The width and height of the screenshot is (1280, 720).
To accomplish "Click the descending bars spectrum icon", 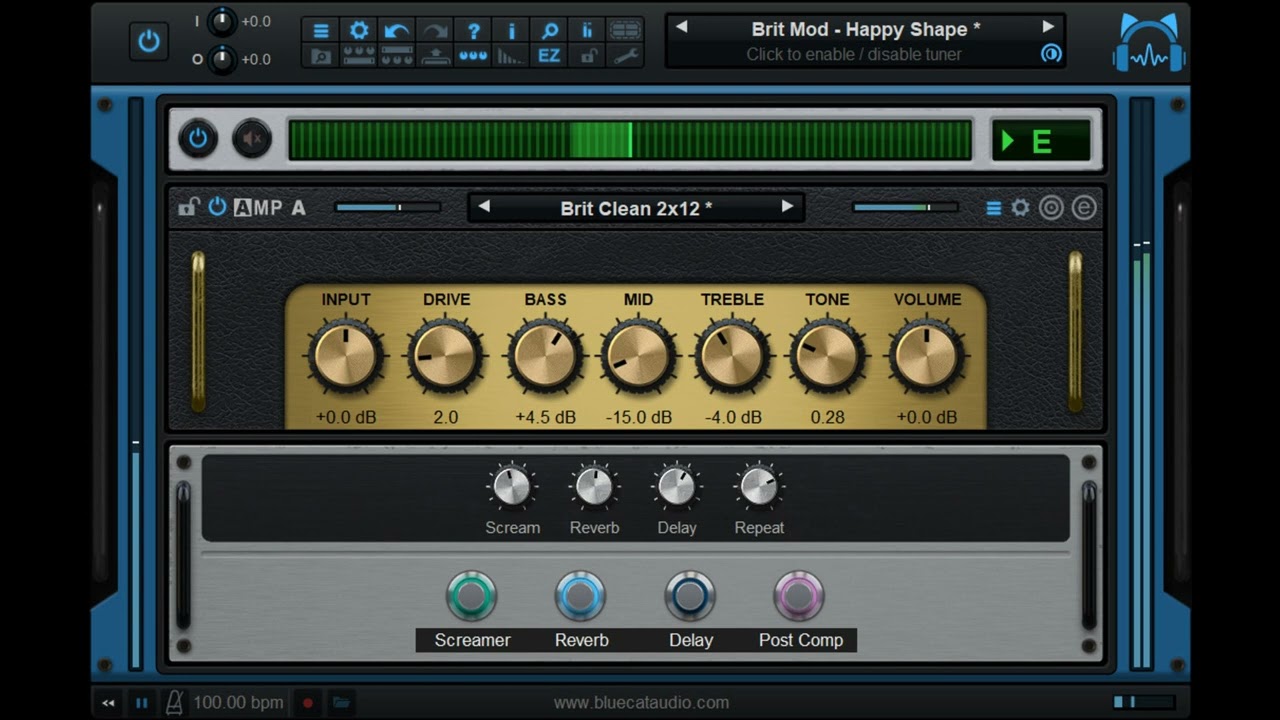I will point(511,56).
